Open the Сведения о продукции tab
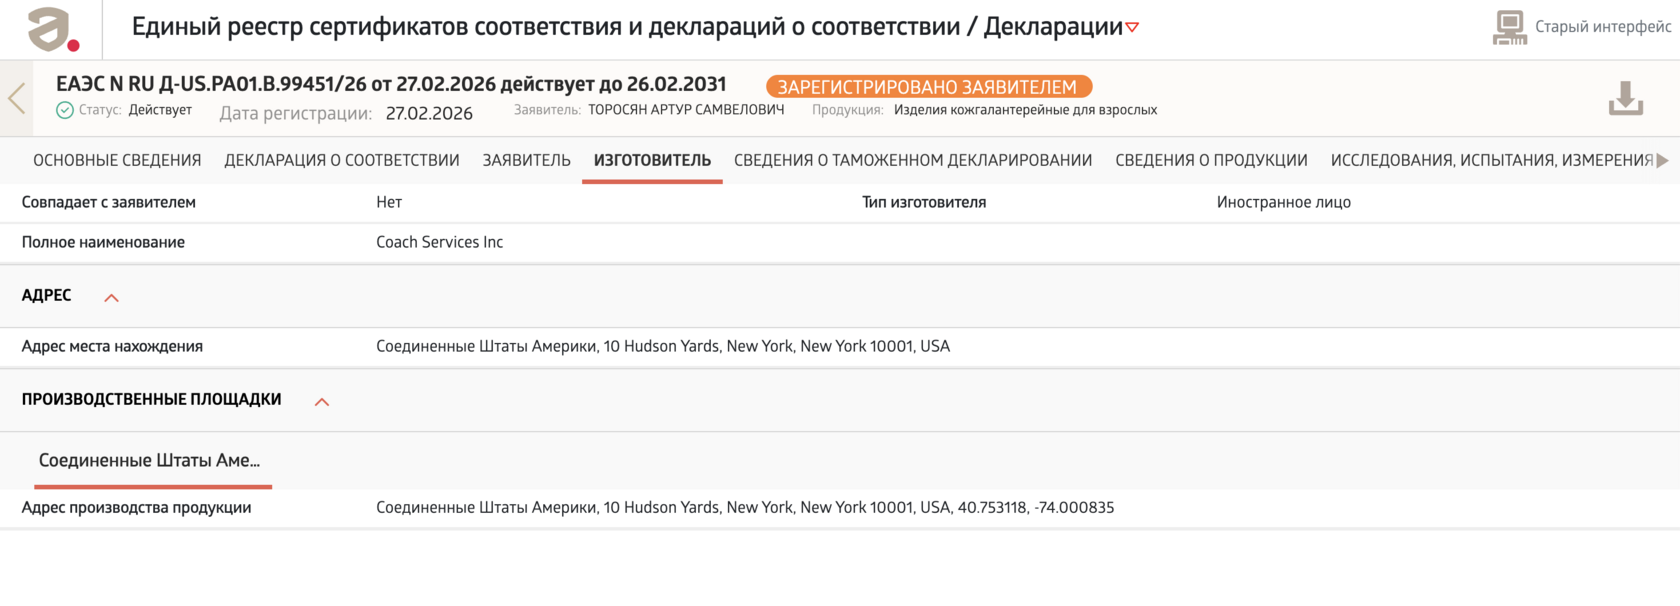 pos(1211,160)
